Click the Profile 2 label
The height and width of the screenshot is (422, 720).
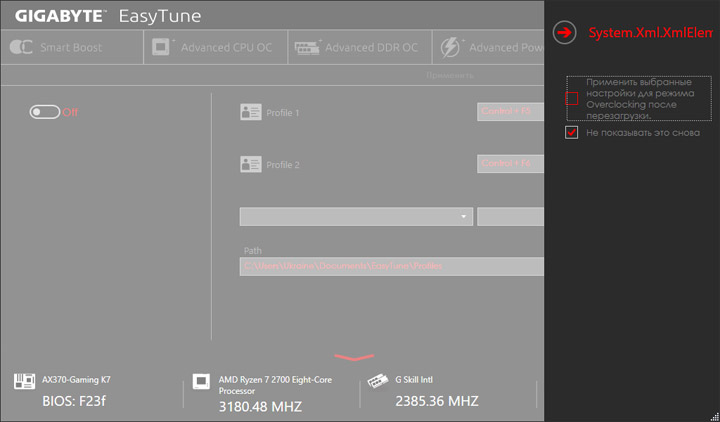[x=283, y=165]
